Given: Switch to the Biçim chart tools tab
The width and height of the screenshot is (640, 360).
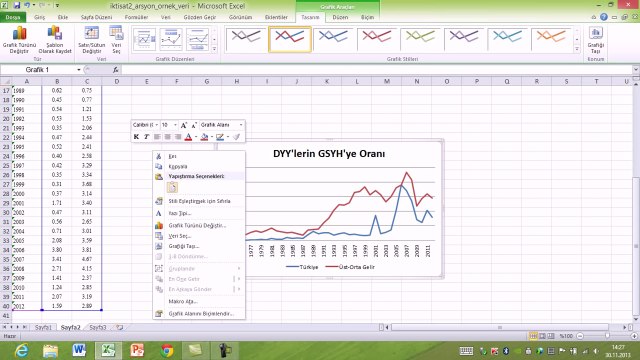Looking at the screenshot, I should click(x=367, y=17).
